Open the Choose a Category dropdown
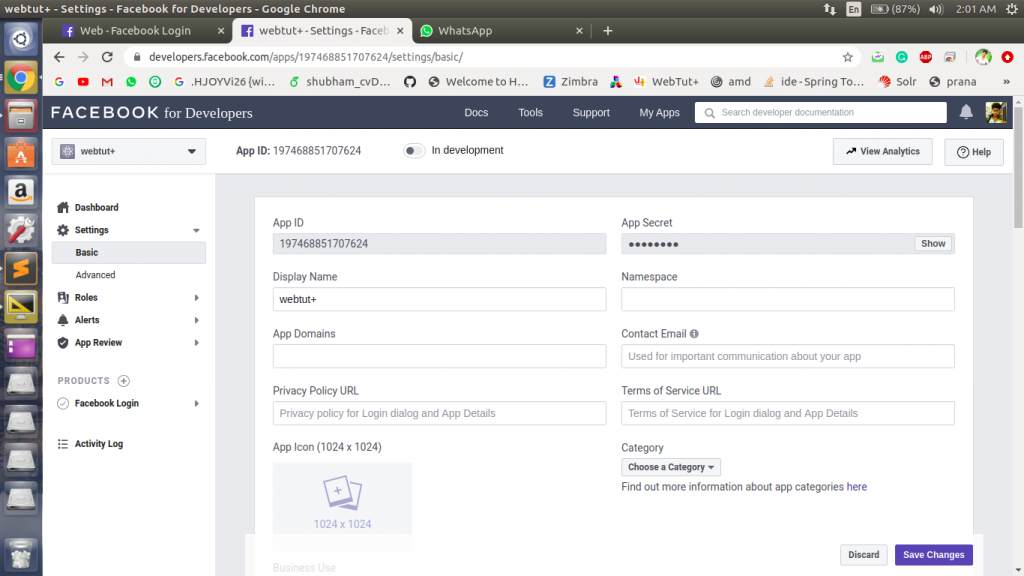This screenshot has height=576, width=1024. (671, 467)
